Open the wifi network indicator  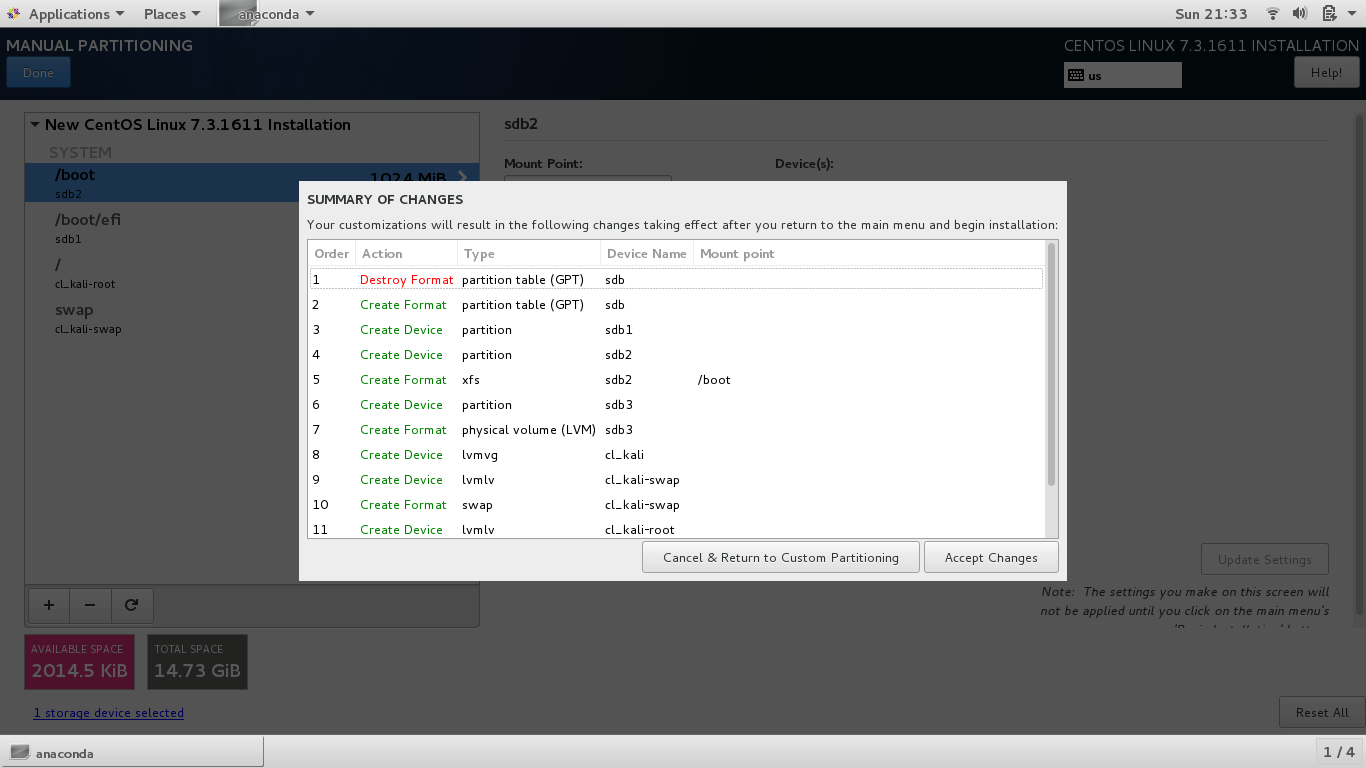tap(1273, 14)
